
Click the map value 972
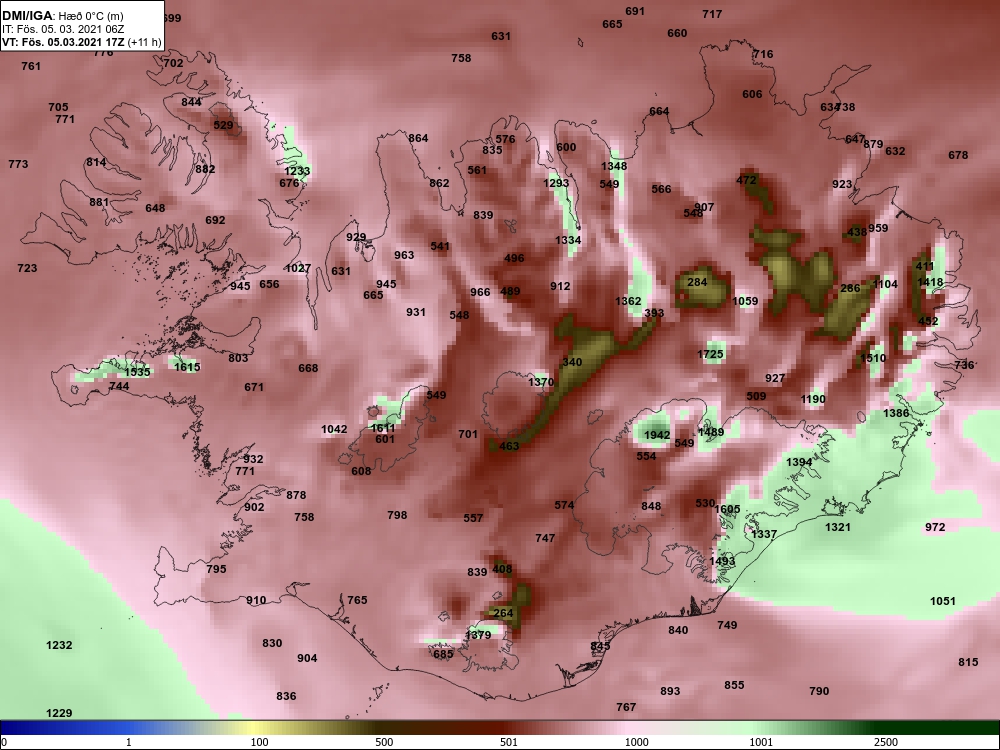(x=935, y=527)
